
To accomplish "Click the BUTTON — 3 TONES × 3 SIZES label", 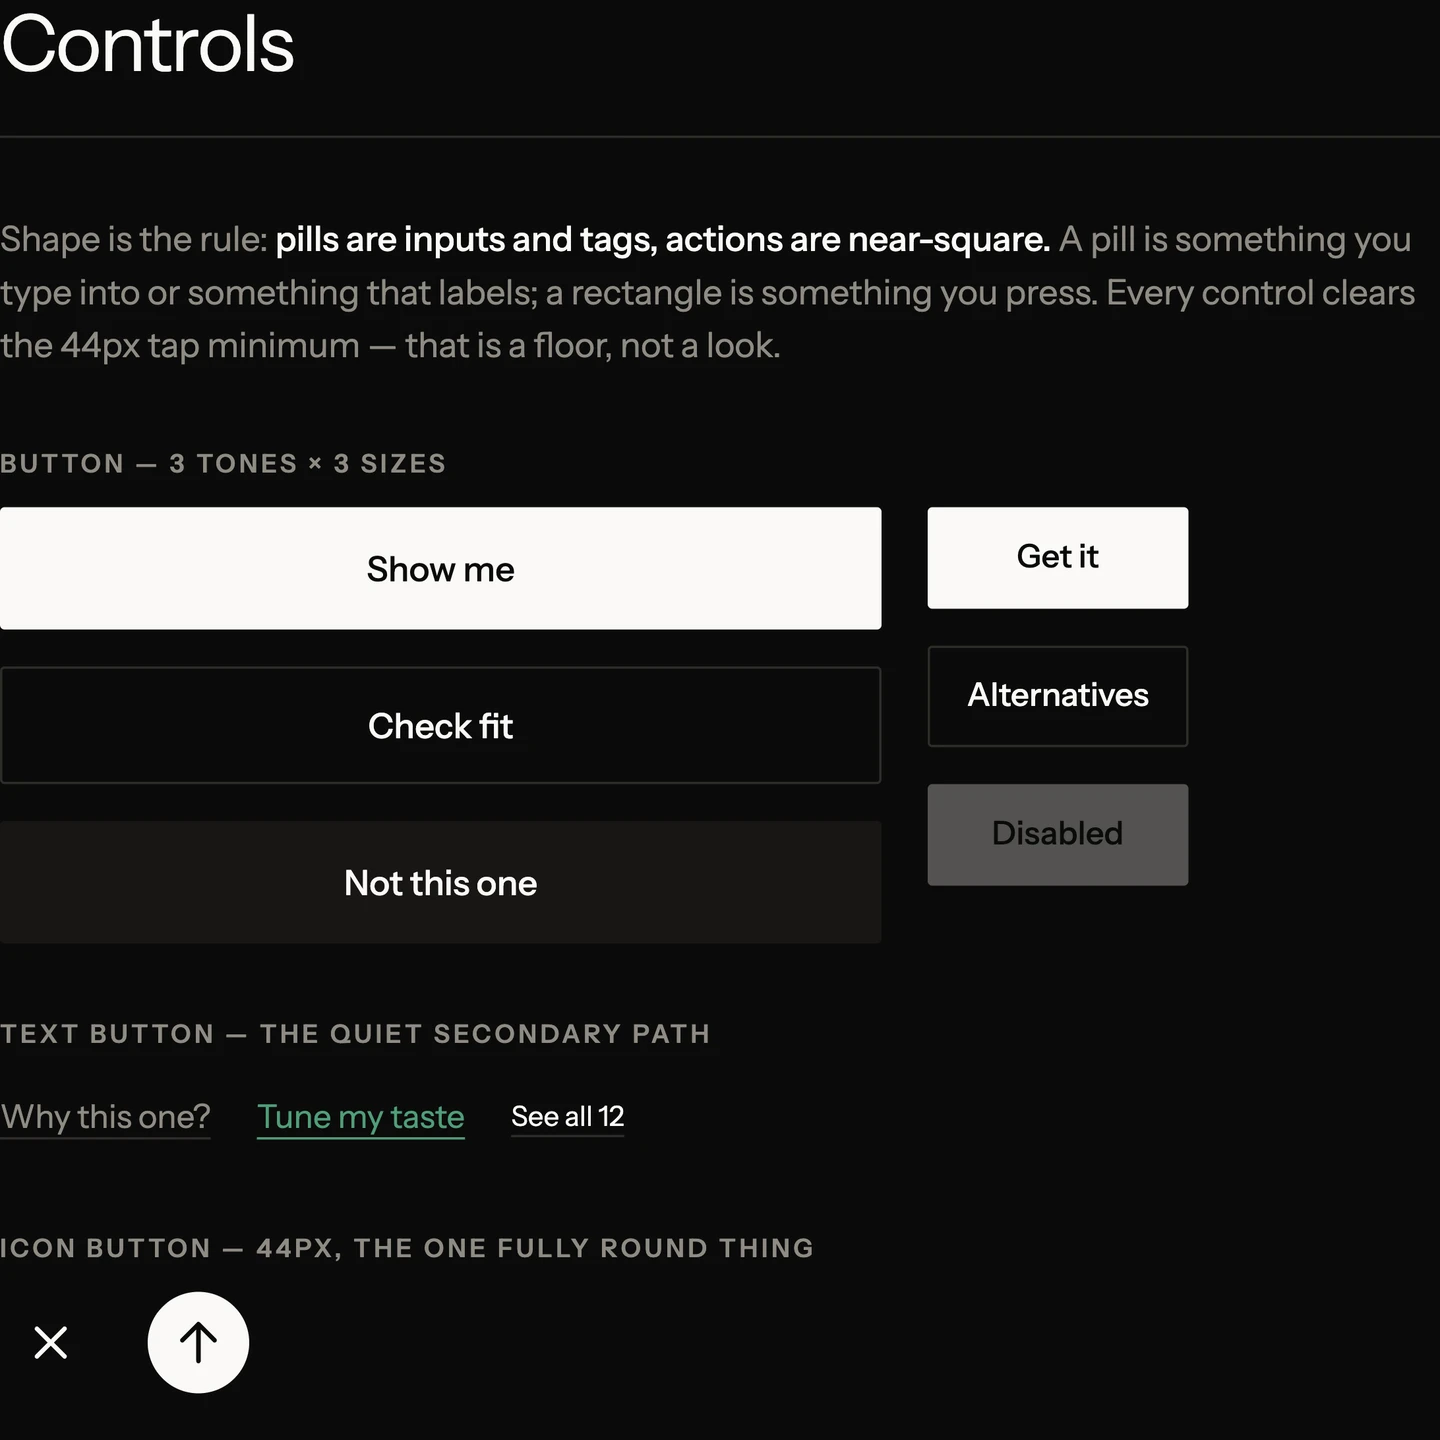I will point(223,463).
